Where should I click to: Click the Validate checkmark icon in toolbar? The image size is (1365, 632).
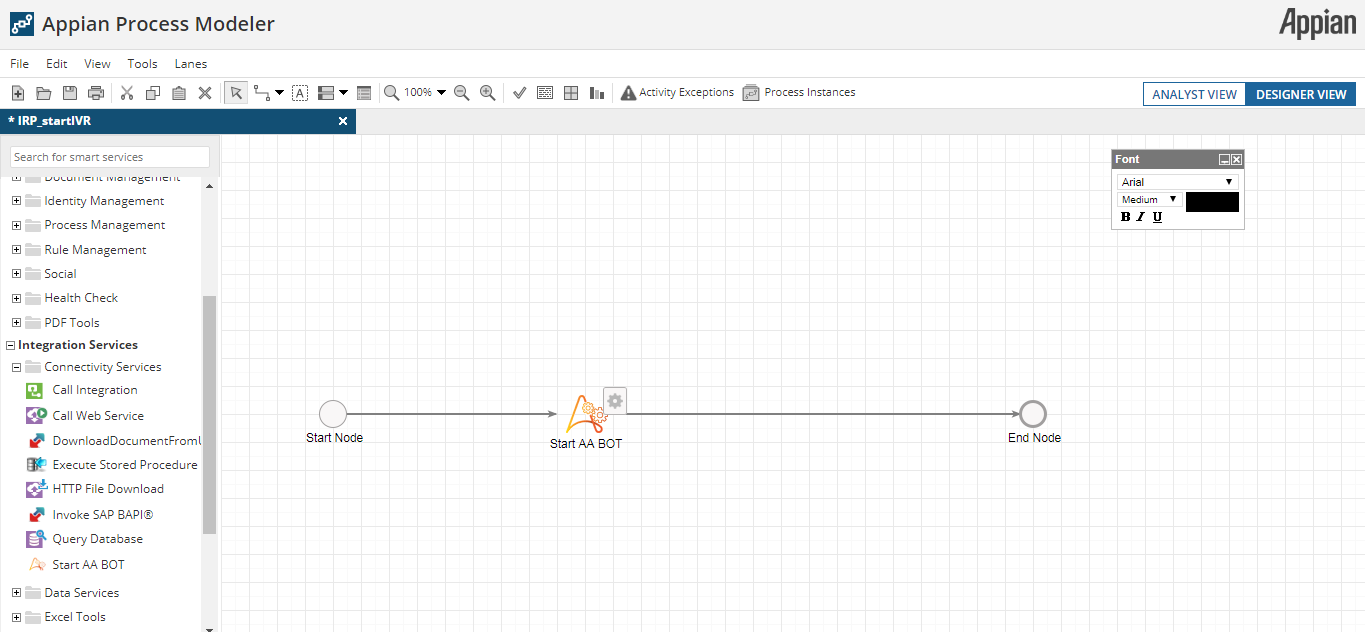click(519, 93)
